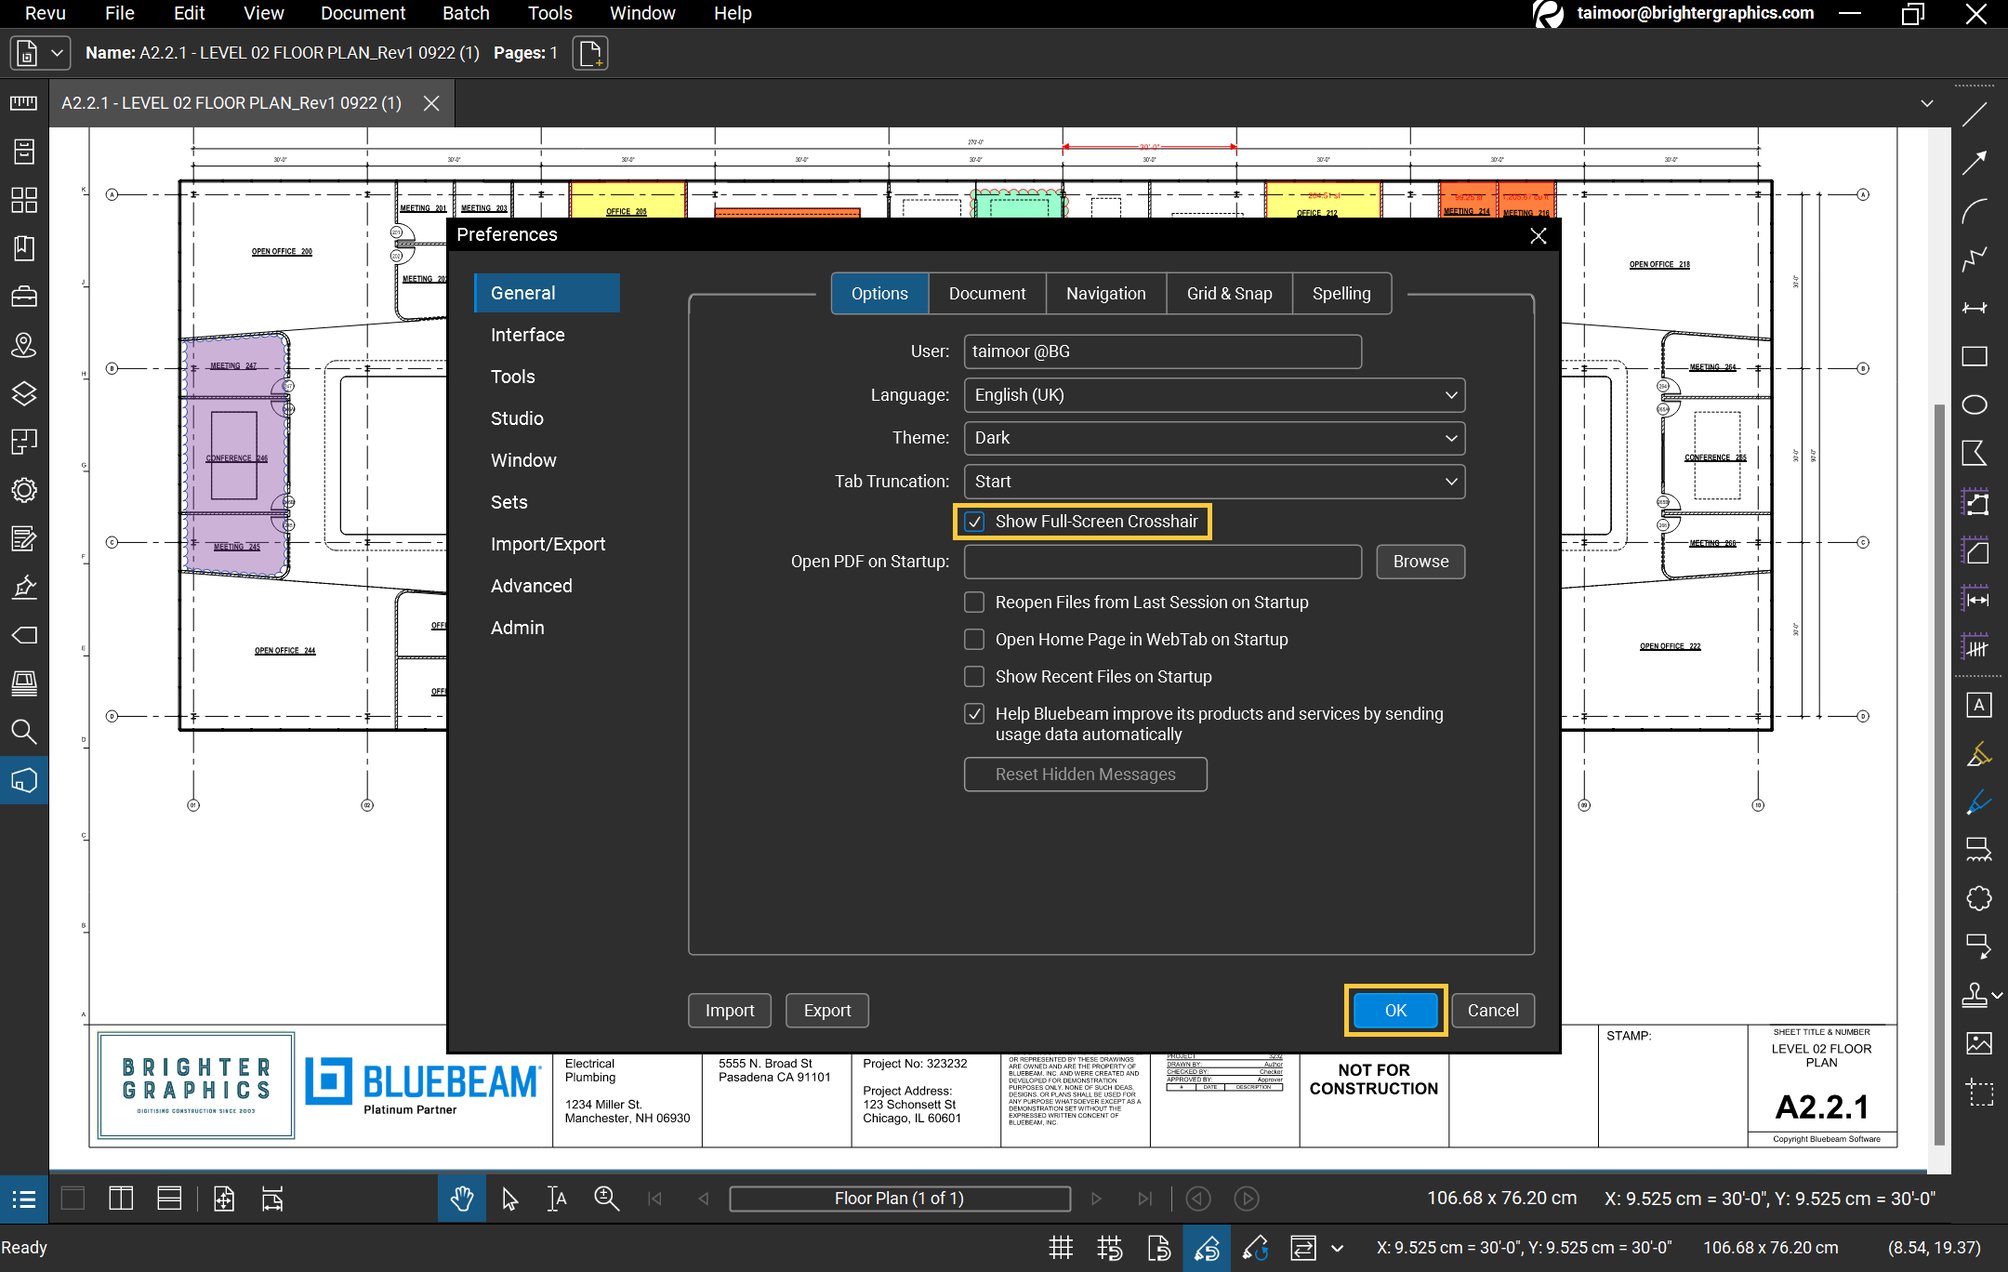2008x1272 pixels.
Task: Select the Search tool in left sidebar
Action: [x=24, y=733]
